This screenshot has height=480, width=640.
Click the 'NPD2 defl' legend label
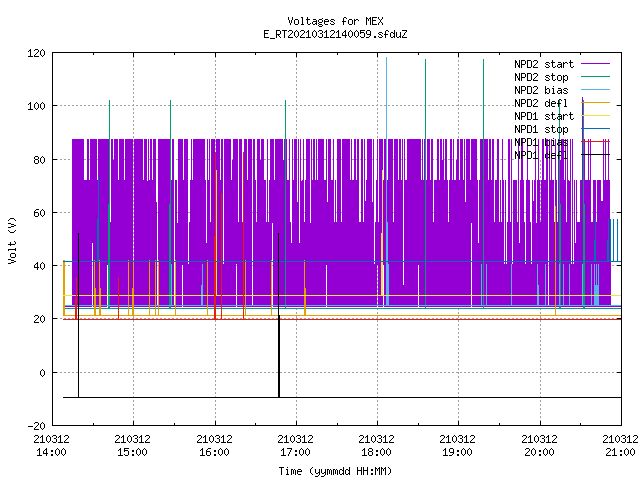pyautogui.click(x=541, y=103)
